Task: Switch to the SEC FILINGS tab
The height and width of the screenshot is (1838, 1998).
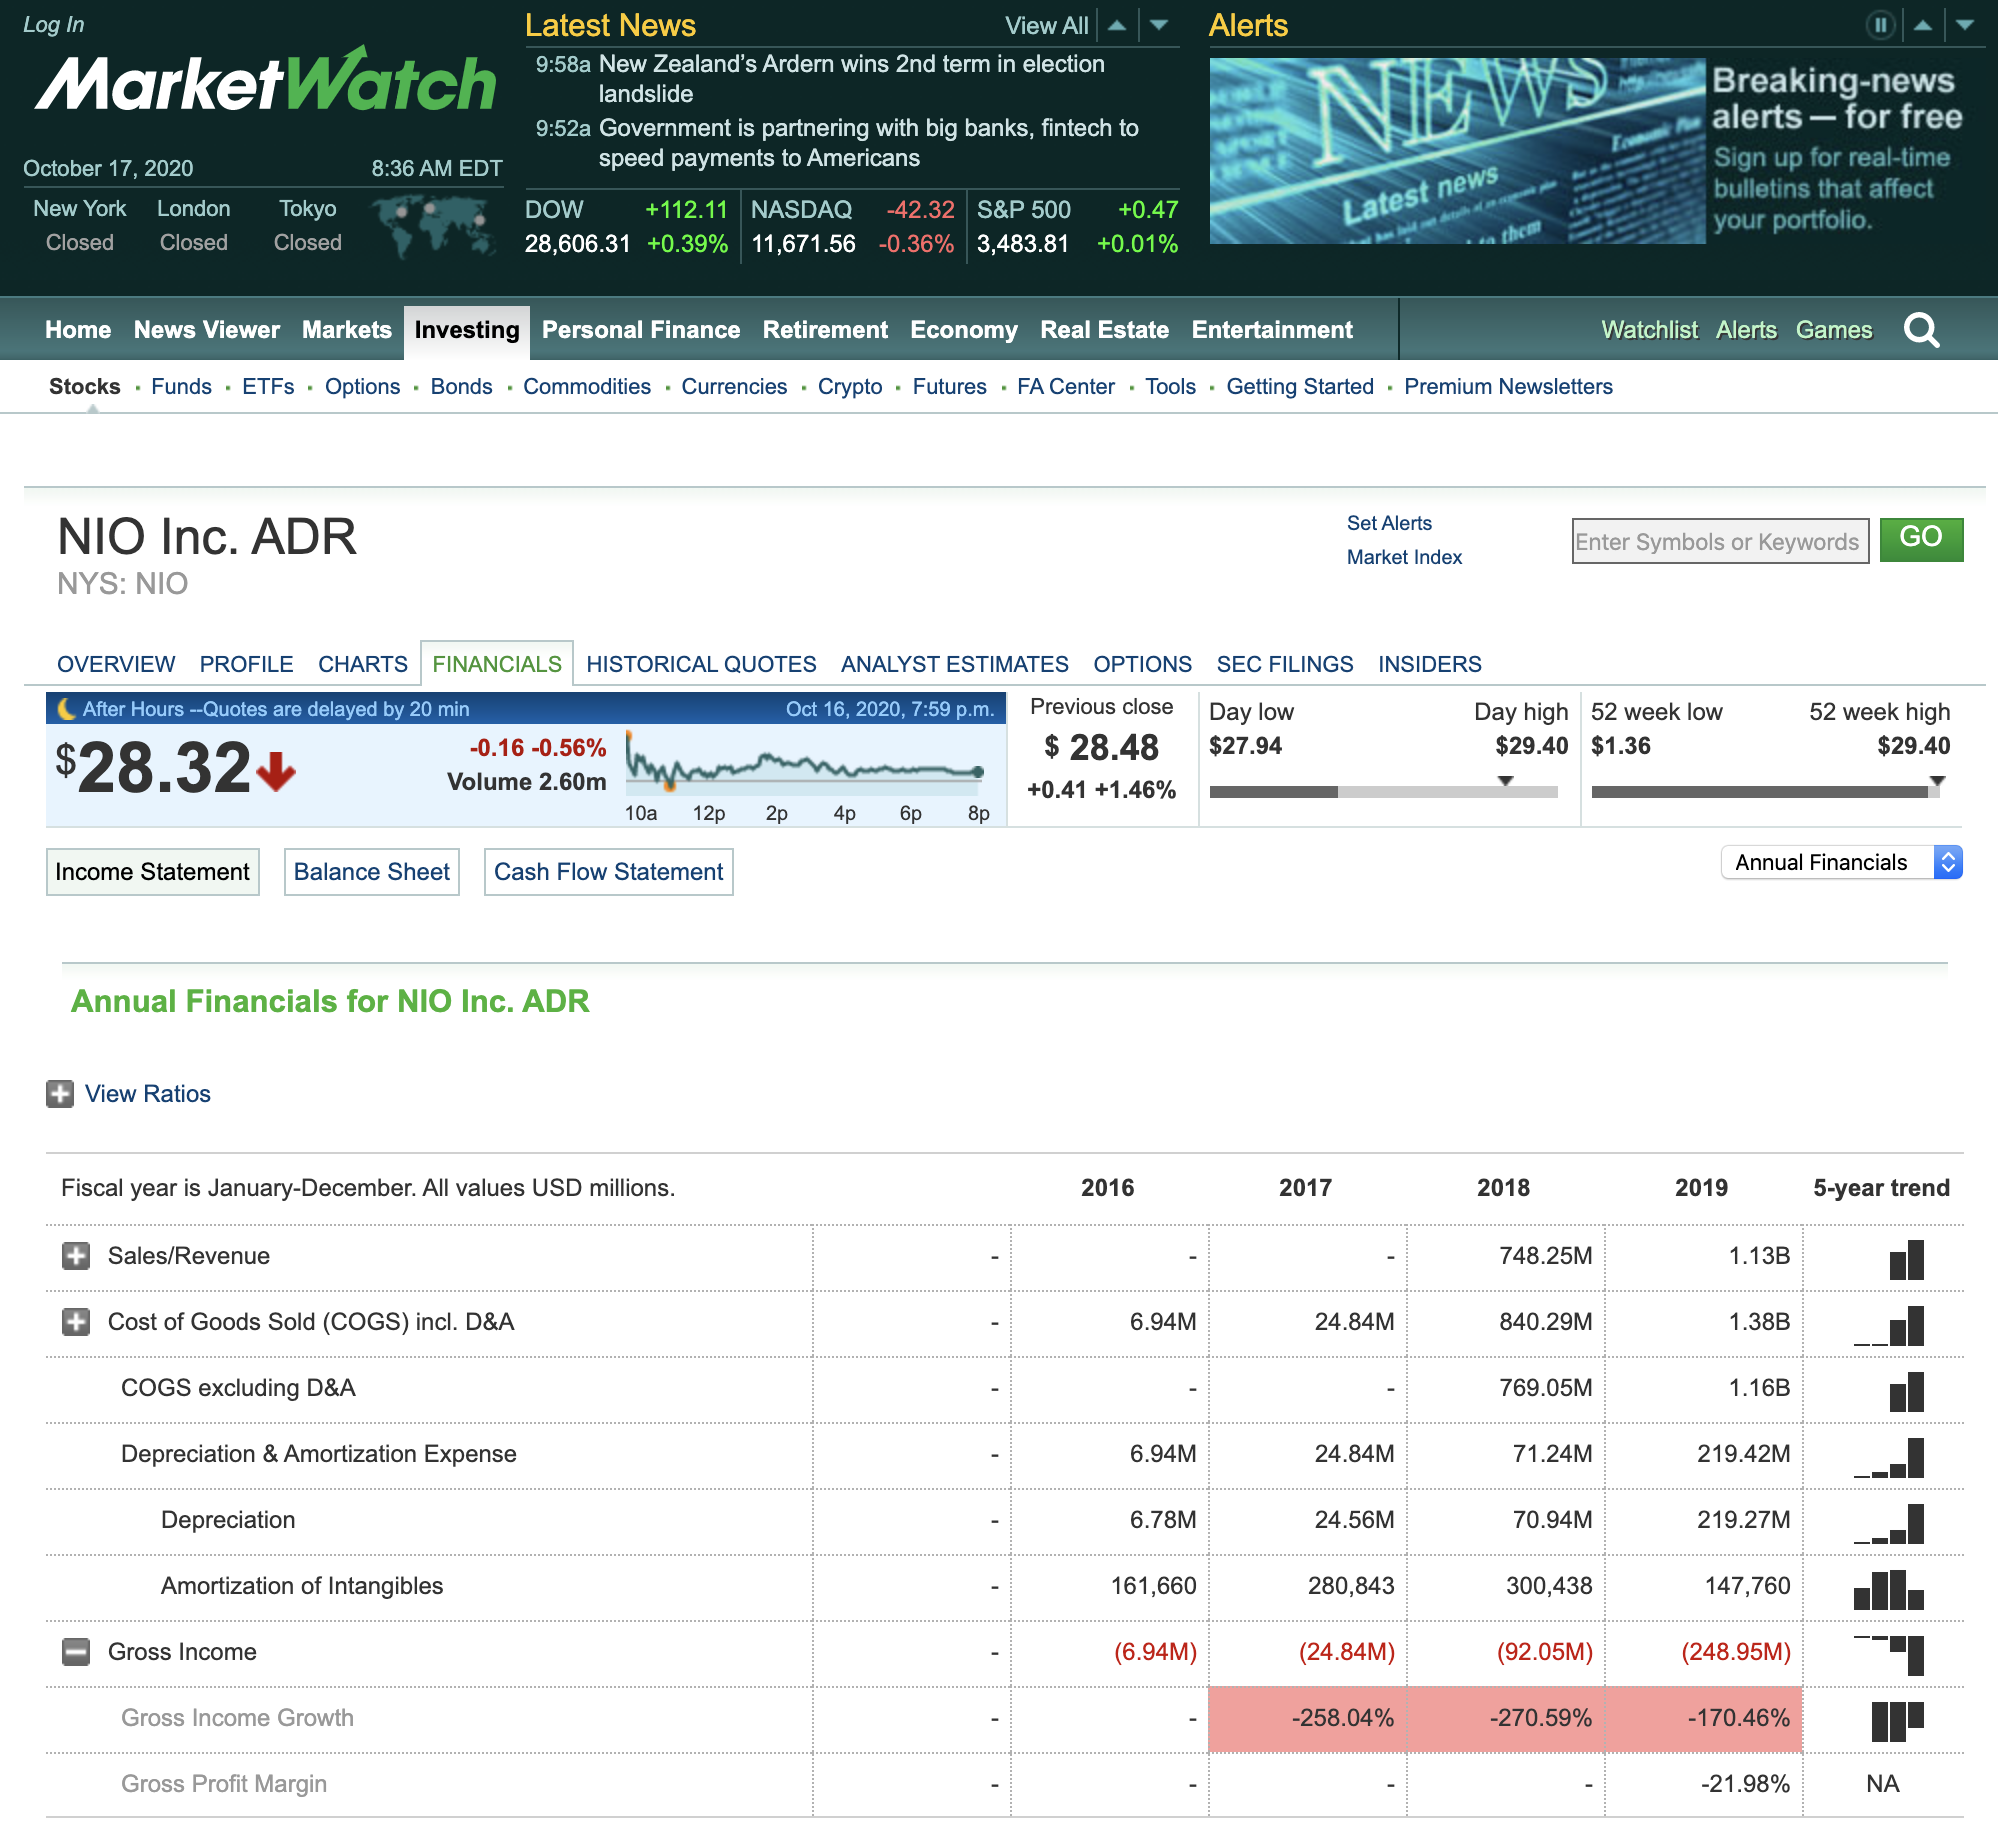Action: 1285,664
